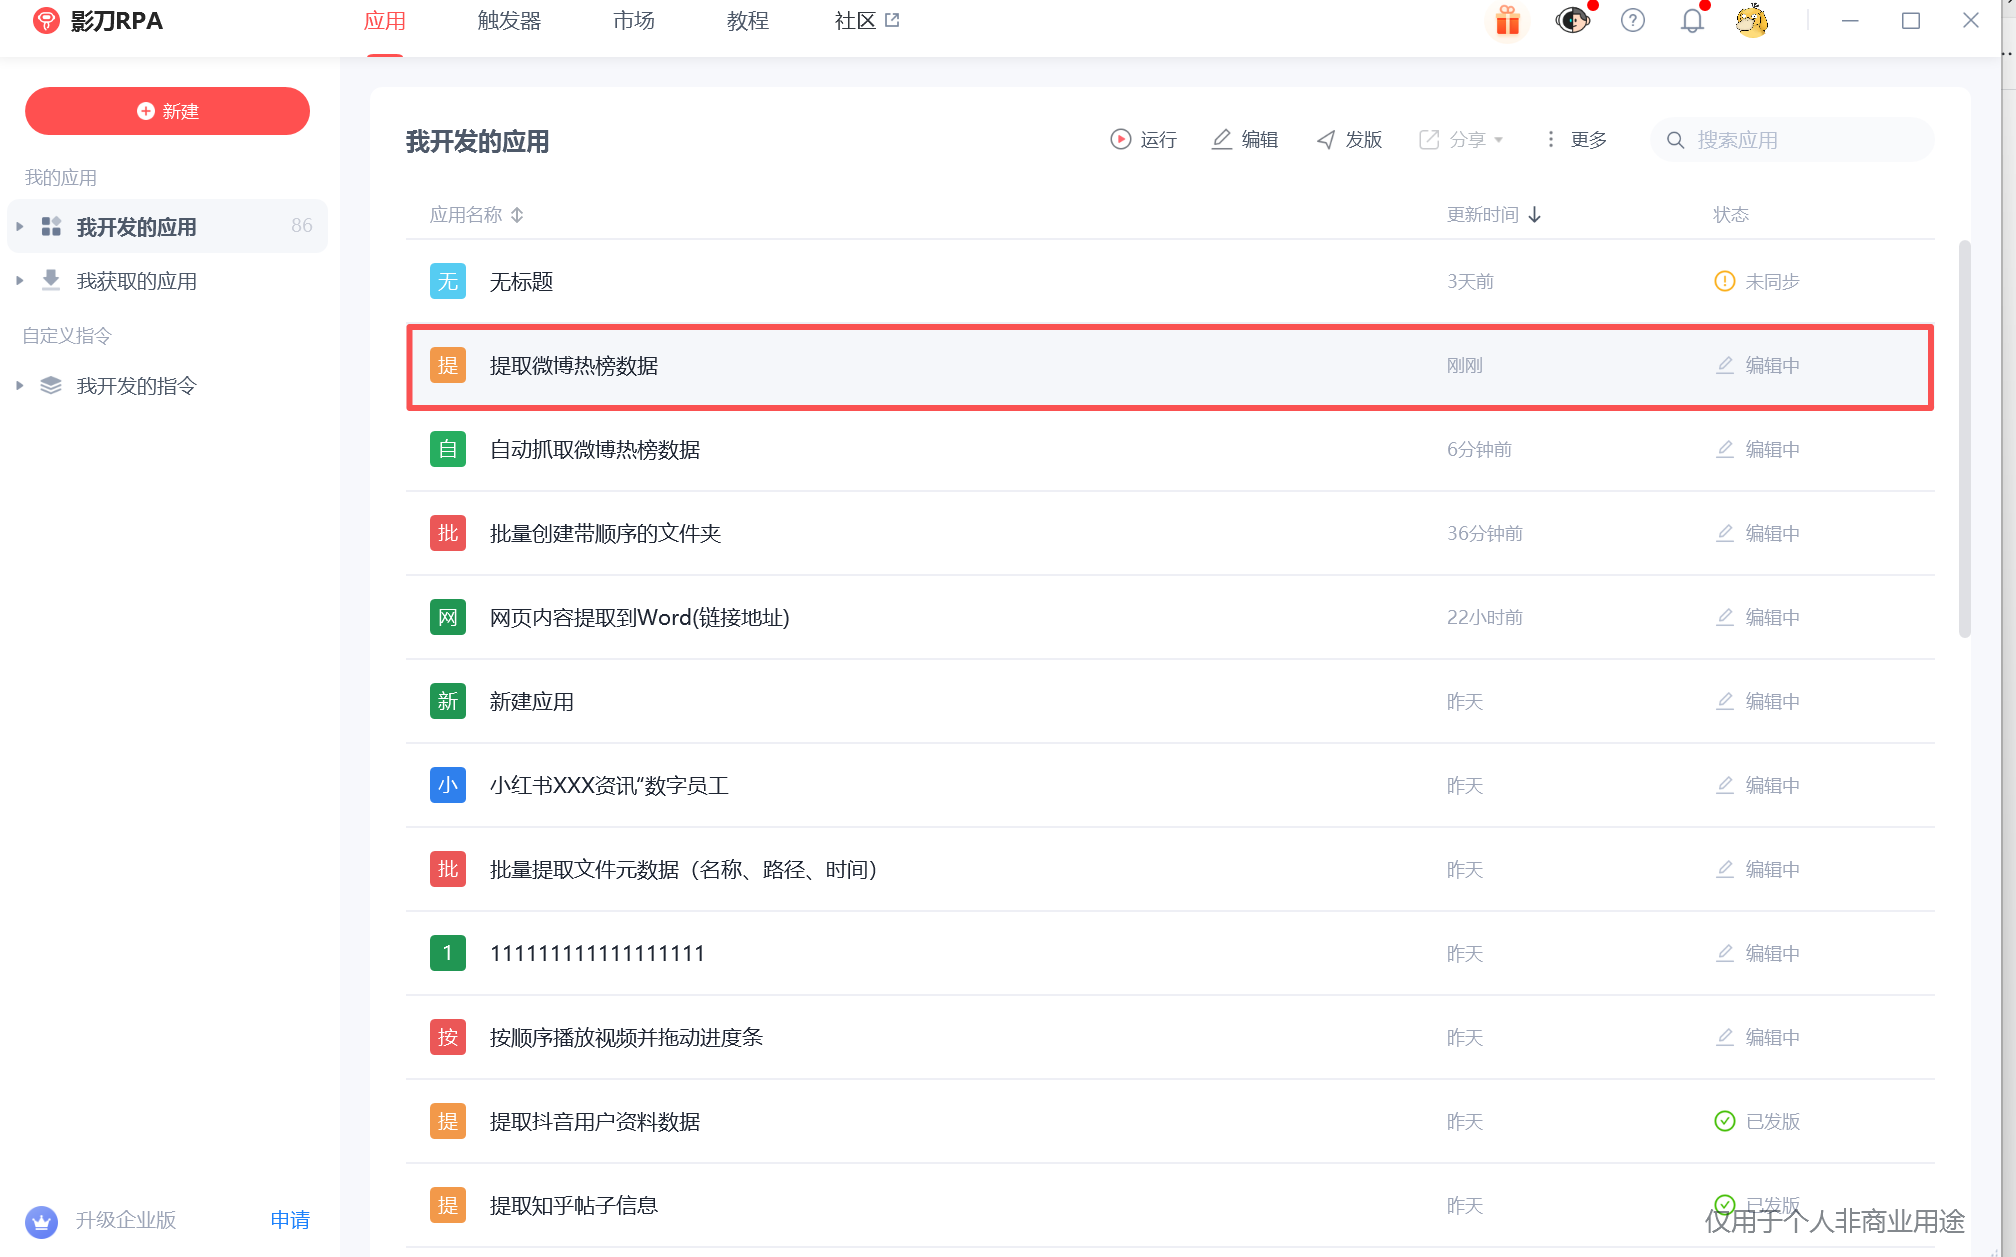
Task: Open the user avatar profile
Action: click(1751, 21)
